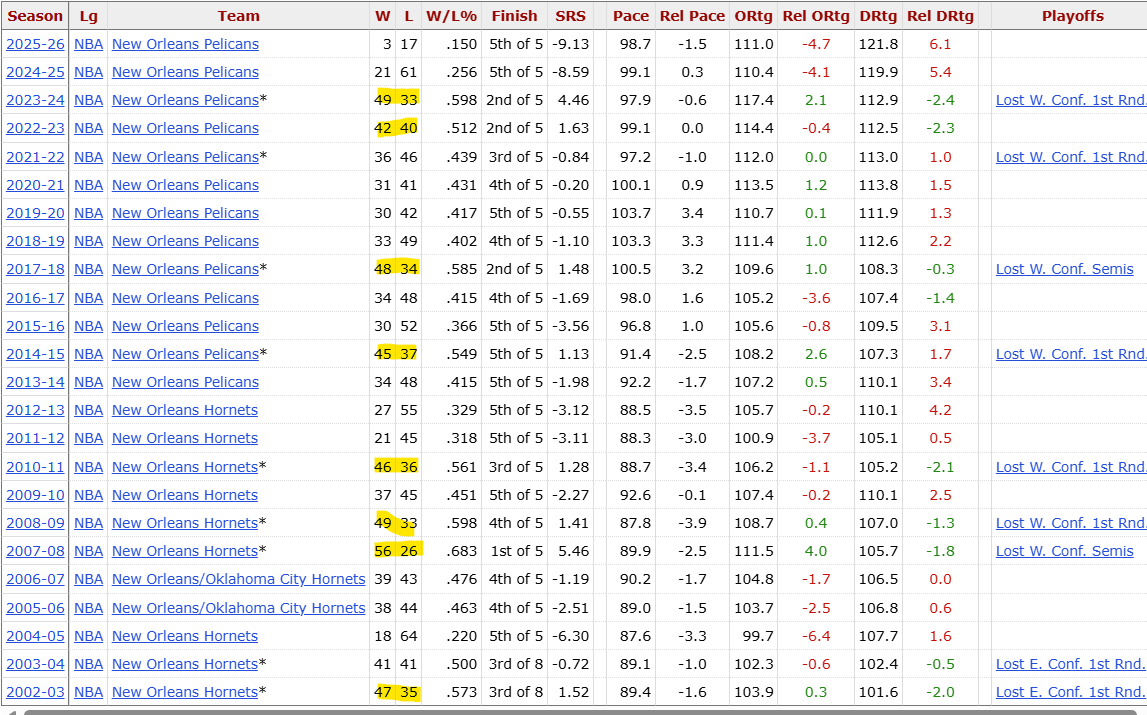The width and height of the screenshot is (1147, 715).
Task: Open the 2002-03 season link
Action: click(x=35, y=692)
